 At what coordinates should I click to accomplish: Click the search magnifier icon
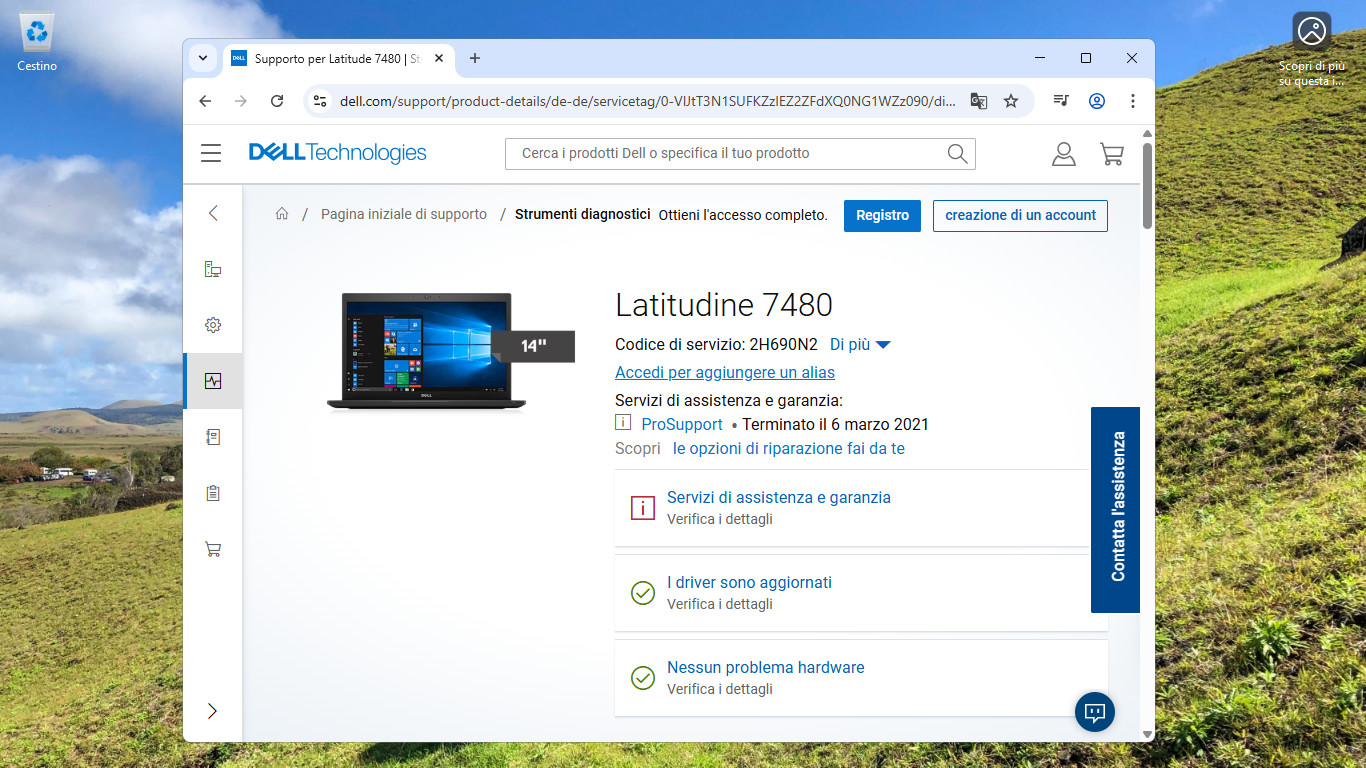point(957,153)
